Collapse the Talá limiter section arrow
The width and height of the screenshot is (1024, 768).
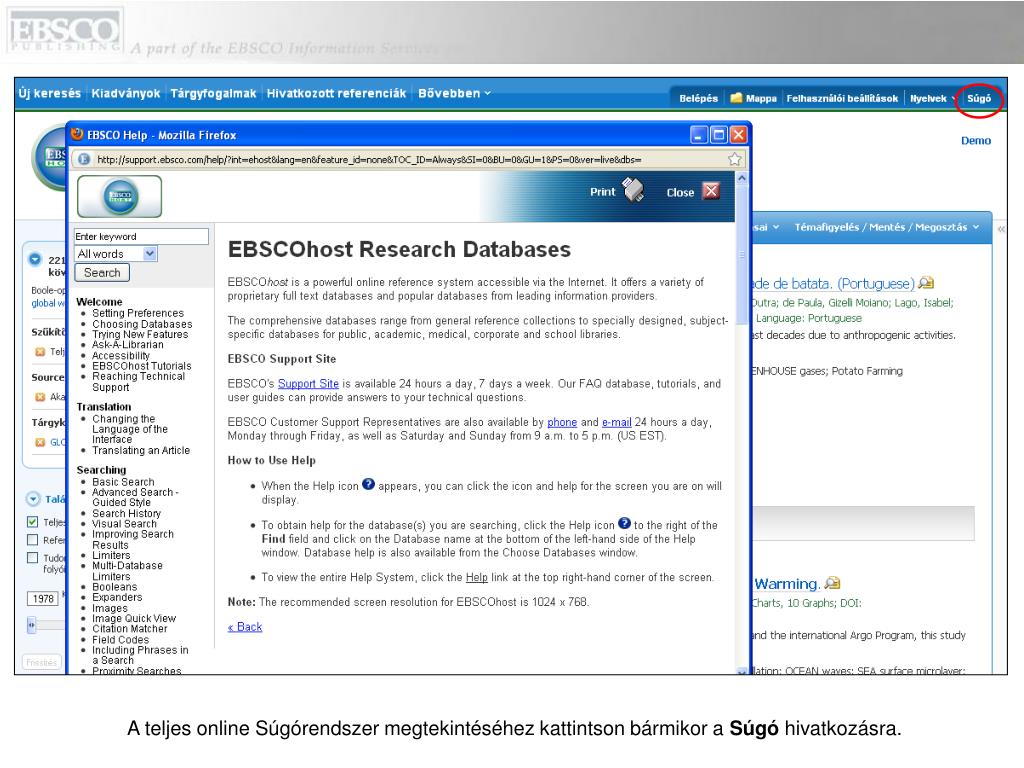[33, 499]
